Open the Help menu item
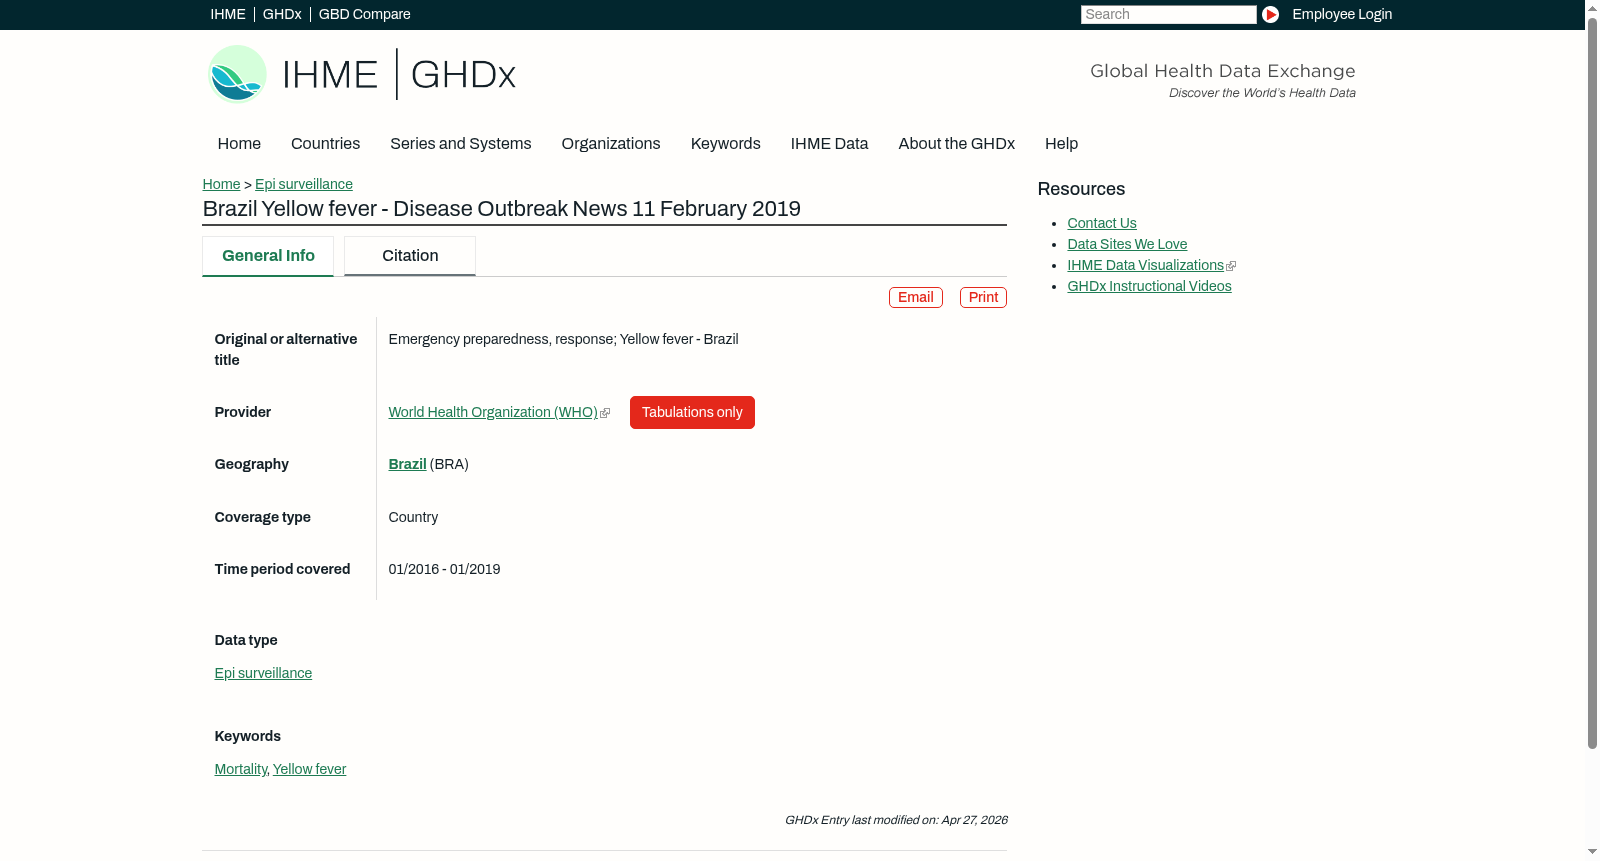 [1061, 144]
